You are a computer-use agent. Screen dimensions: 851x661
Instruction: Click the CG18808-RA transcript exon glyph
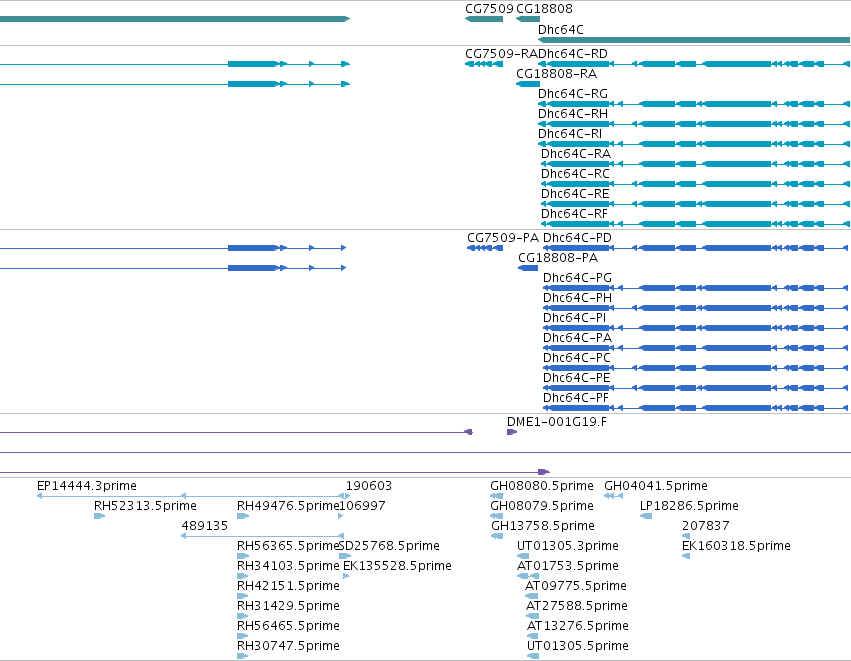click(528, 84)
